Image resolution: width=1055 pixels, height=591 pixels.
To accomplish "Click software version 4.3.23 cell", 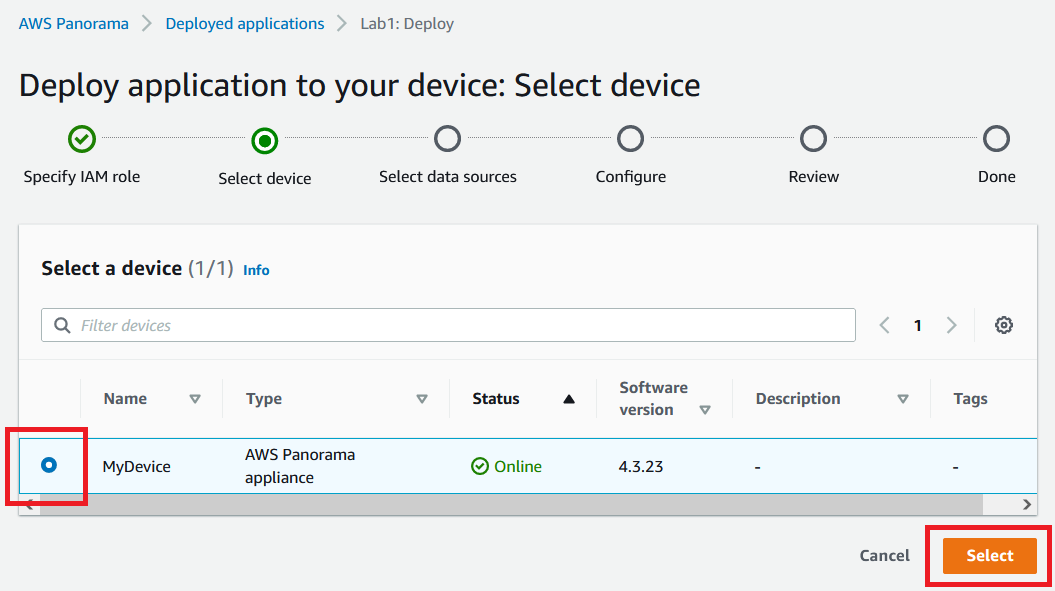I will [x=641, y=466].
